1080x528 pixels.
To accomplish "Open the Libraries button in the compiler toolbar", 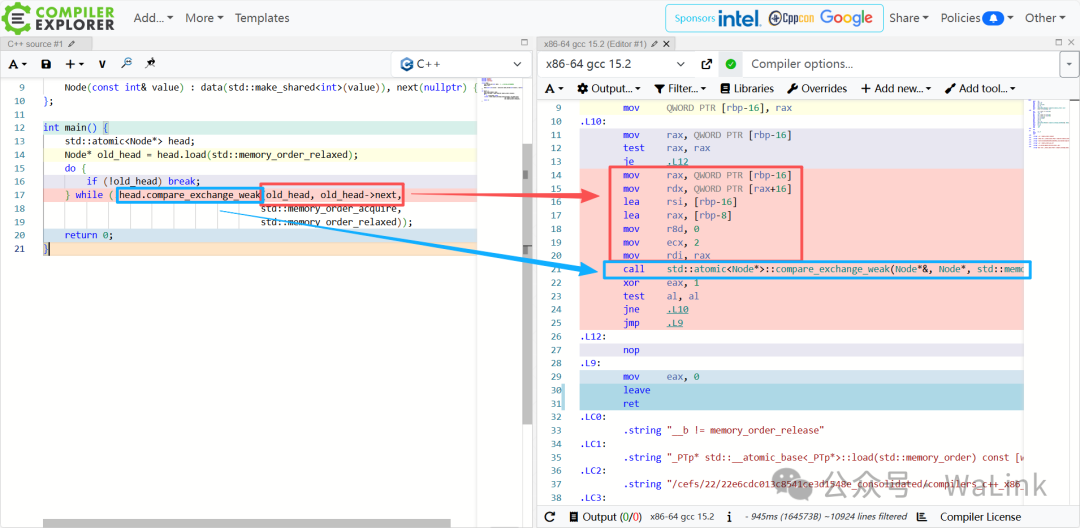I will point(746,89).
